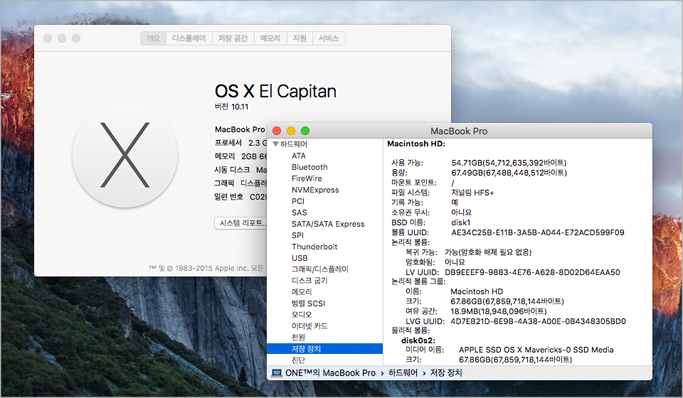
Task: Select SATA/SATA Express in the sidebar
Action: (x=328, y=224)
